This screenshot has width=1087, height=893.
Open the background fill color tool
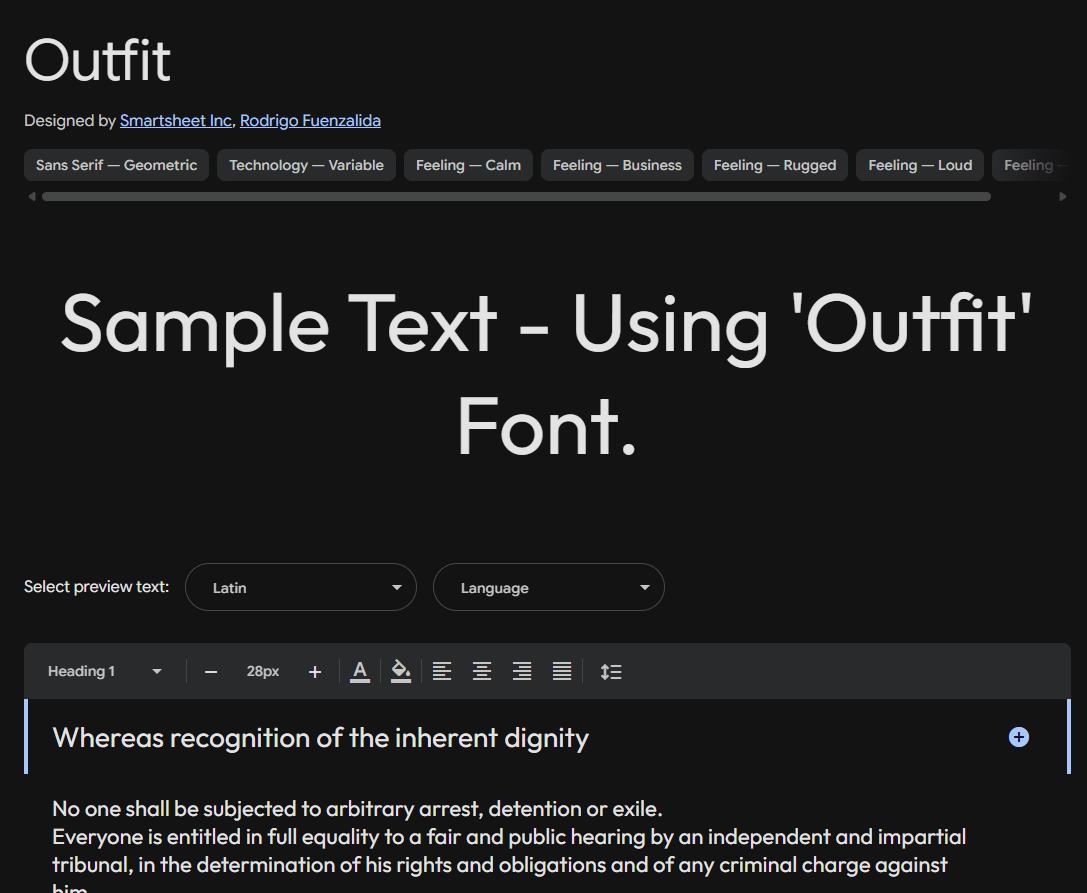pyautogui.click(x=401, y=672)
